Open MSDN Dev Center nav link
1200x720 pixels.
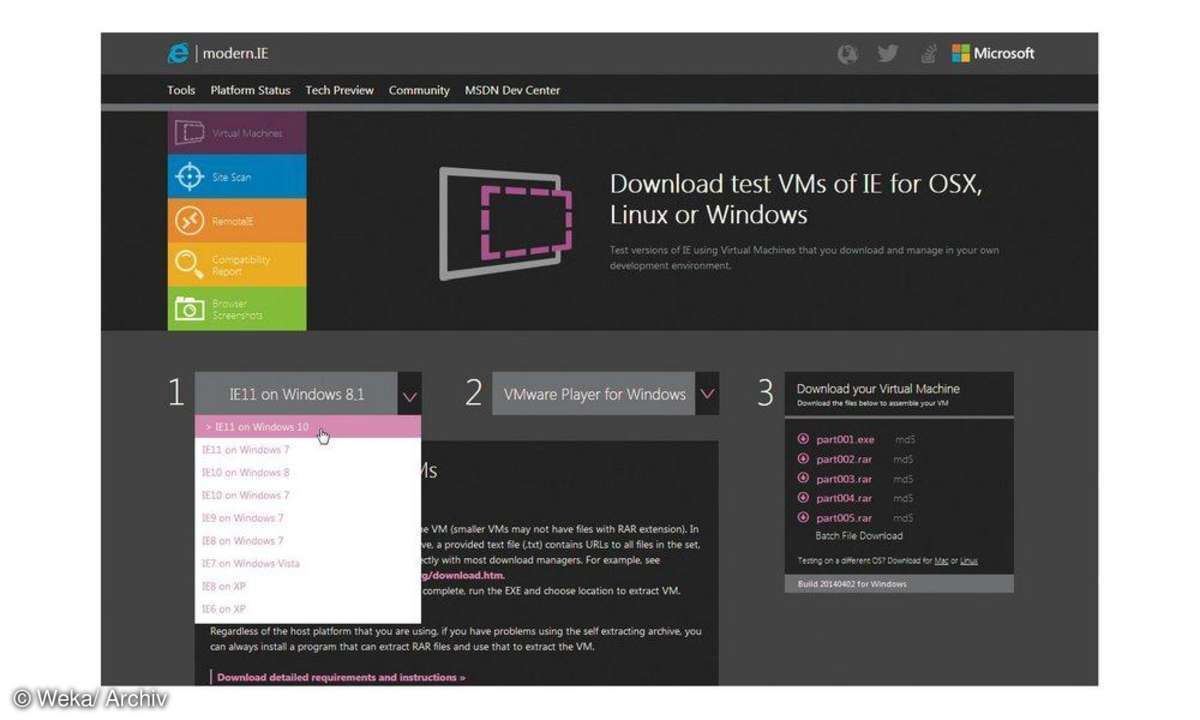(512, 90)
